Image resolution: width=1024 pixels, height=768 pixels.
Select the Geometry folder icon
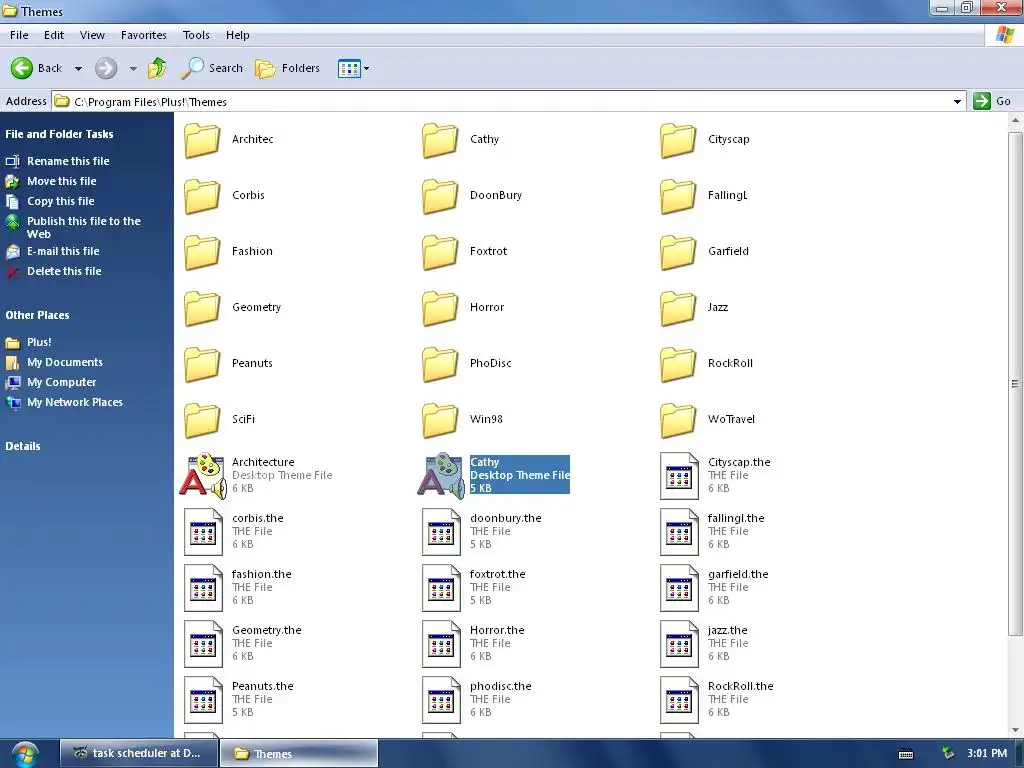(x=202, y=308)
